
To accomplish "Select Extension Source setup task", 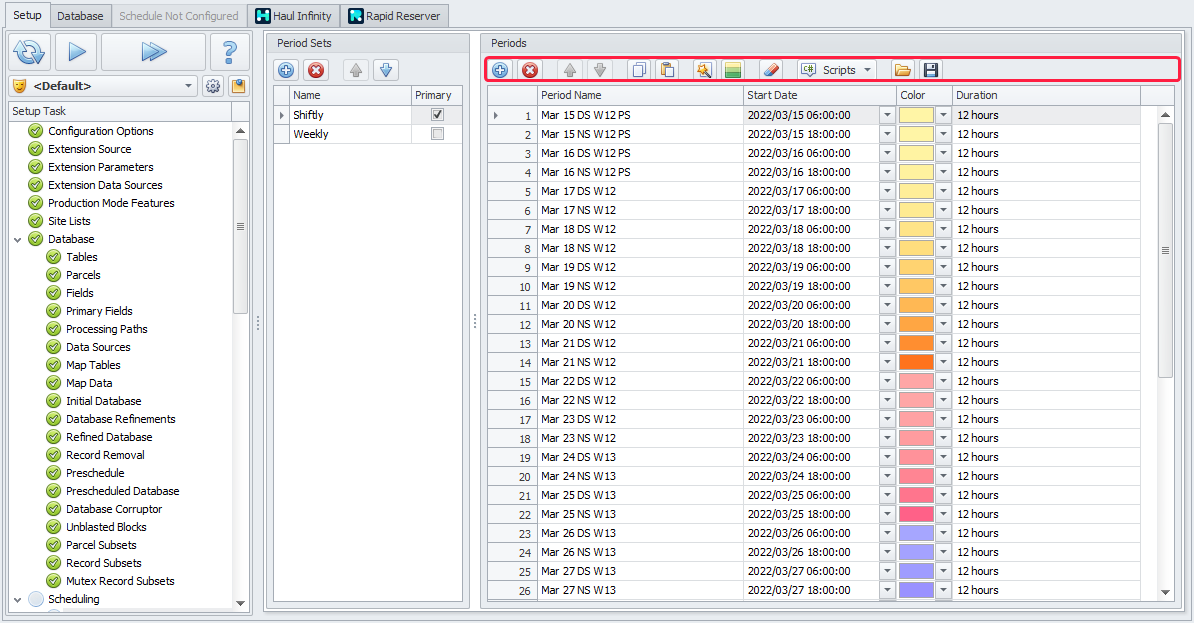I will tap(89, 149).
